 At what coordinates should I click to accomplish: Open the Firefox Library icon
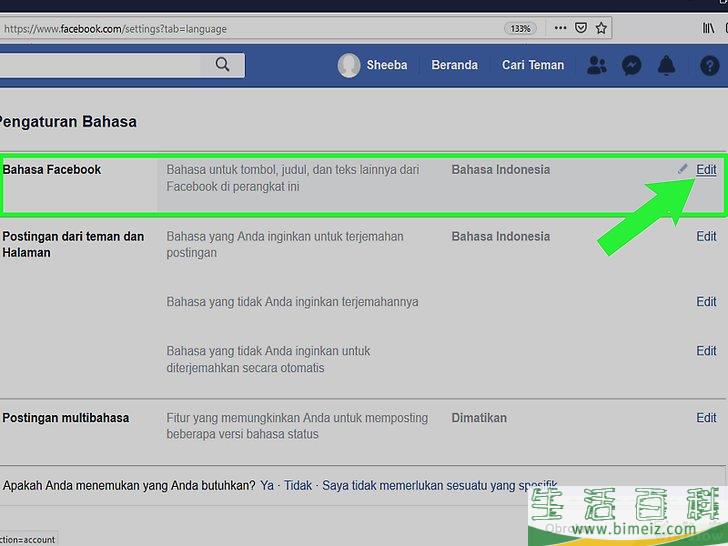click(x=708, y=28)
